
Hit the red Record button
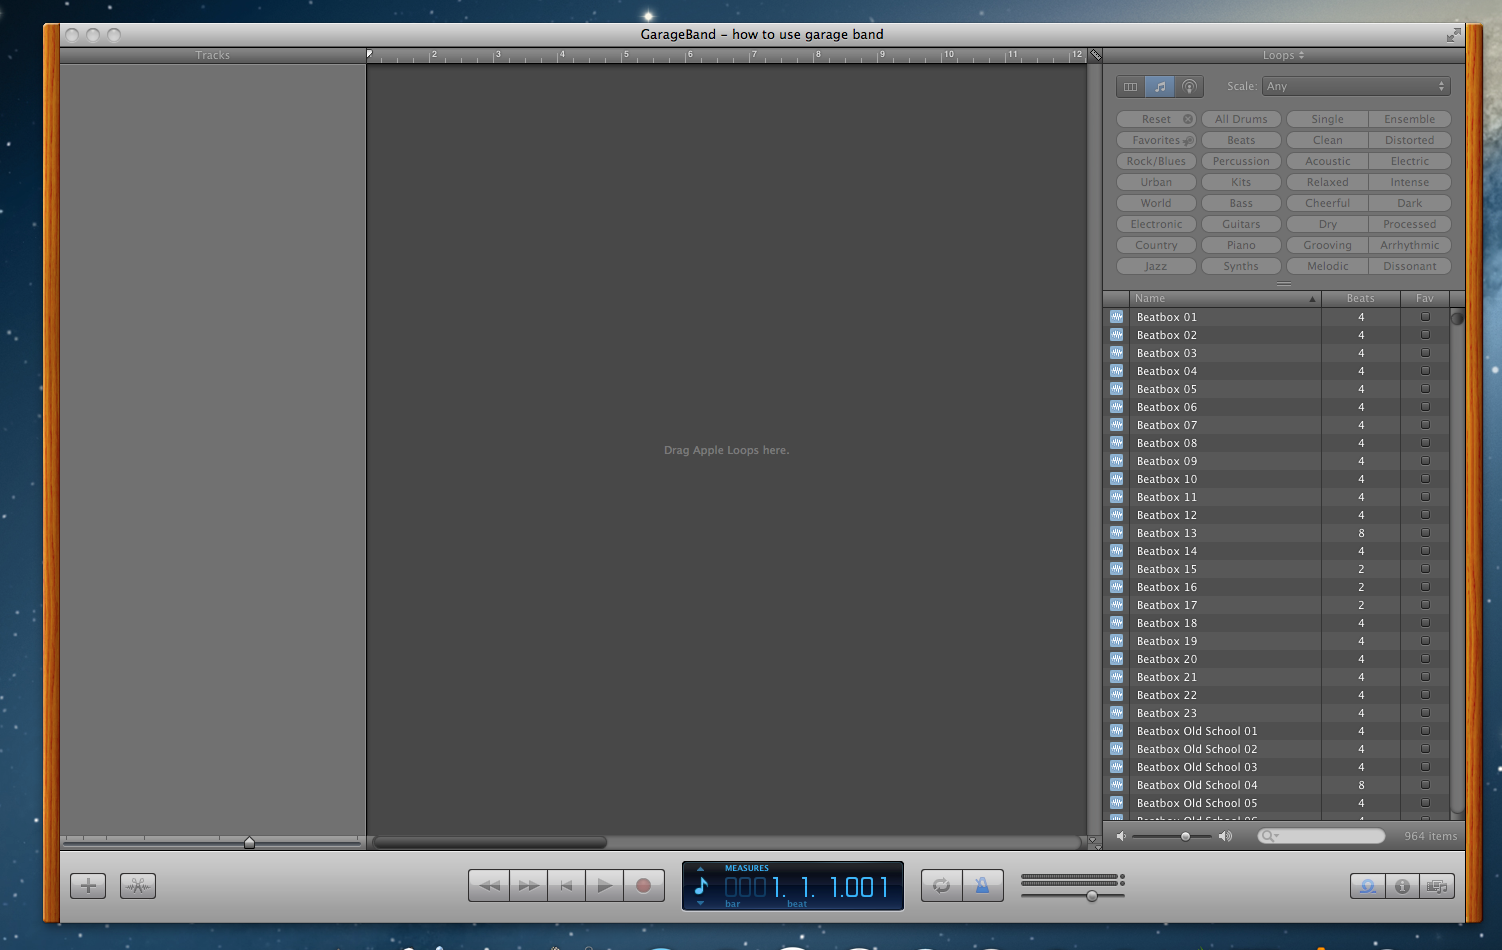coord(644,886)
